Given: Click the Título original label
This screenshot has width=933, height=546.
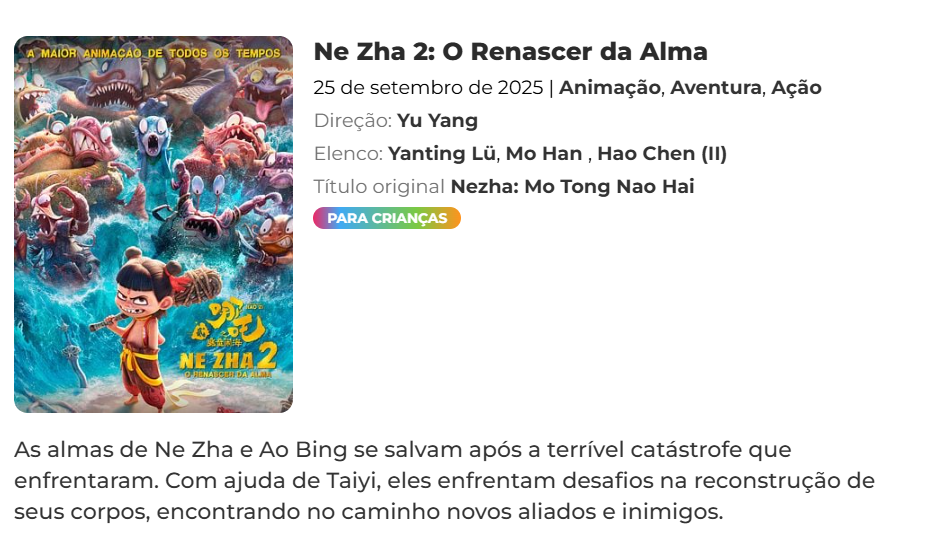Looking at the screenshot, I should [379, 187].
